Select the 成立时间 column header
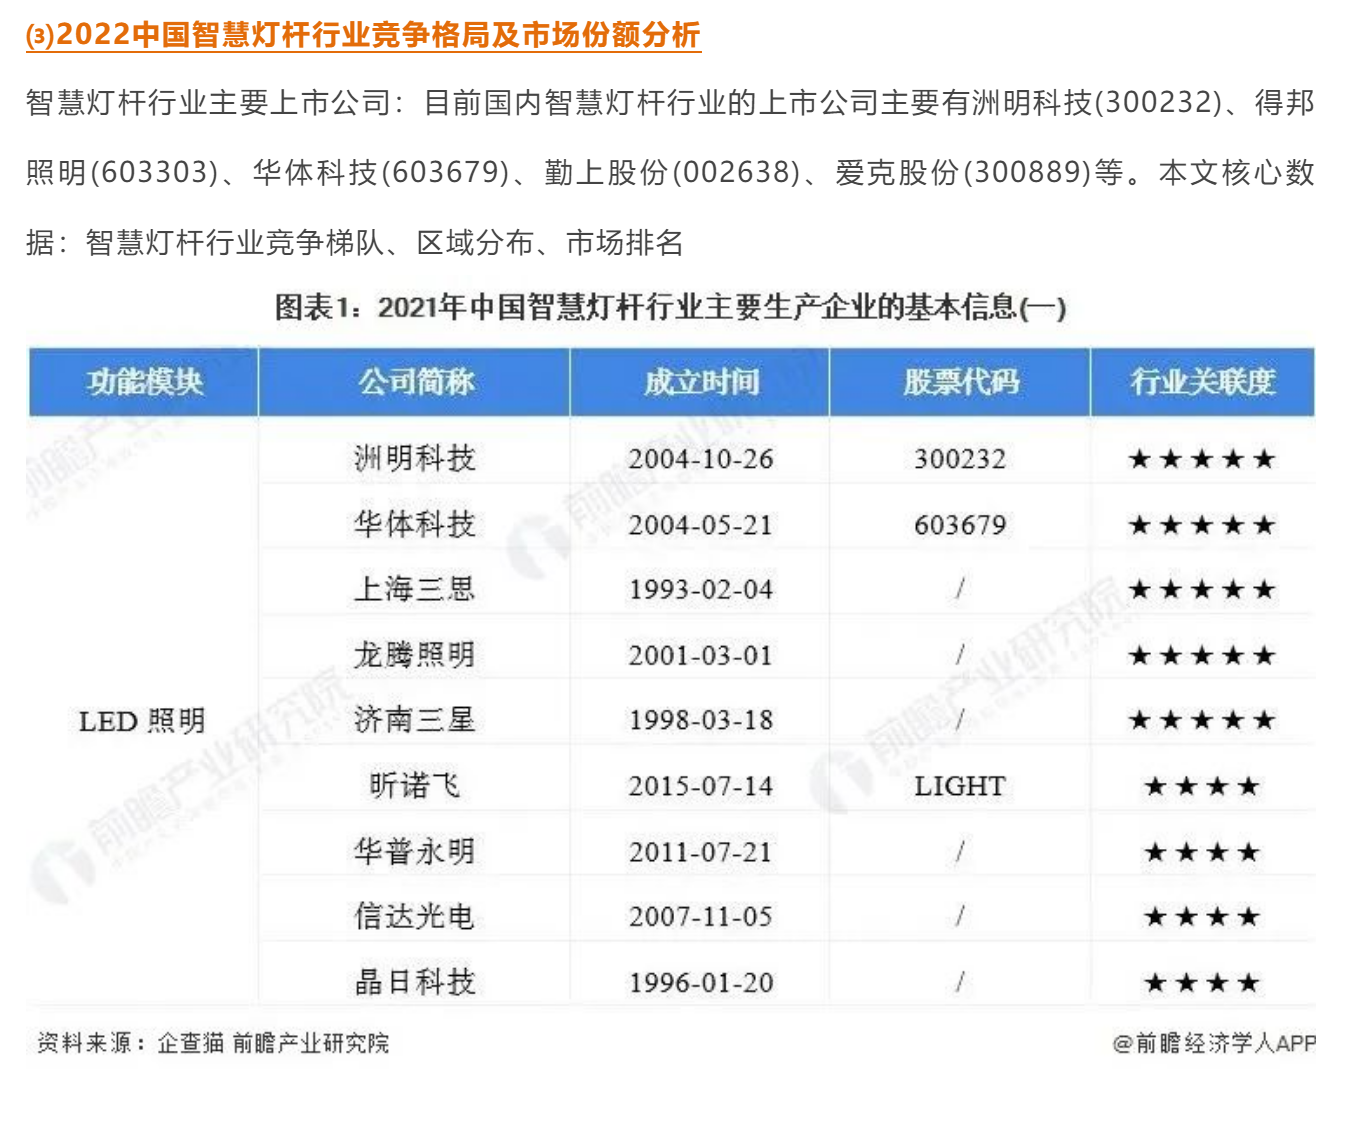 click(x=701, y=382)
